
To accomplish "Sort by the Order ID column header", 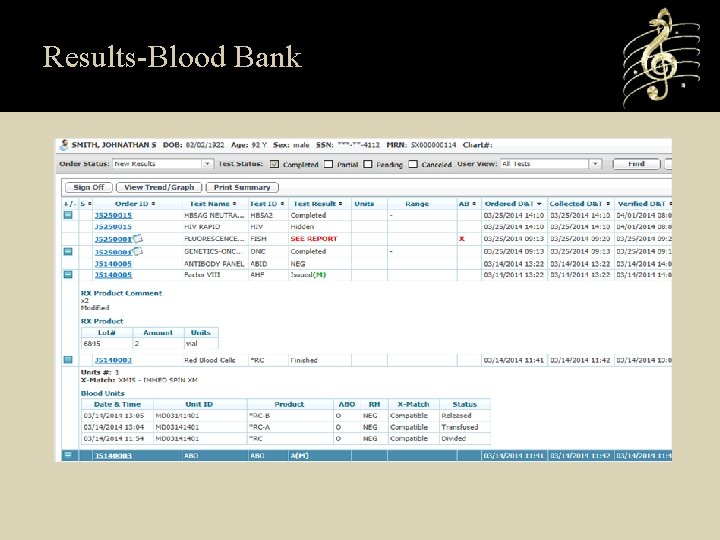I will pyautogui.click(x=135, y=203).
